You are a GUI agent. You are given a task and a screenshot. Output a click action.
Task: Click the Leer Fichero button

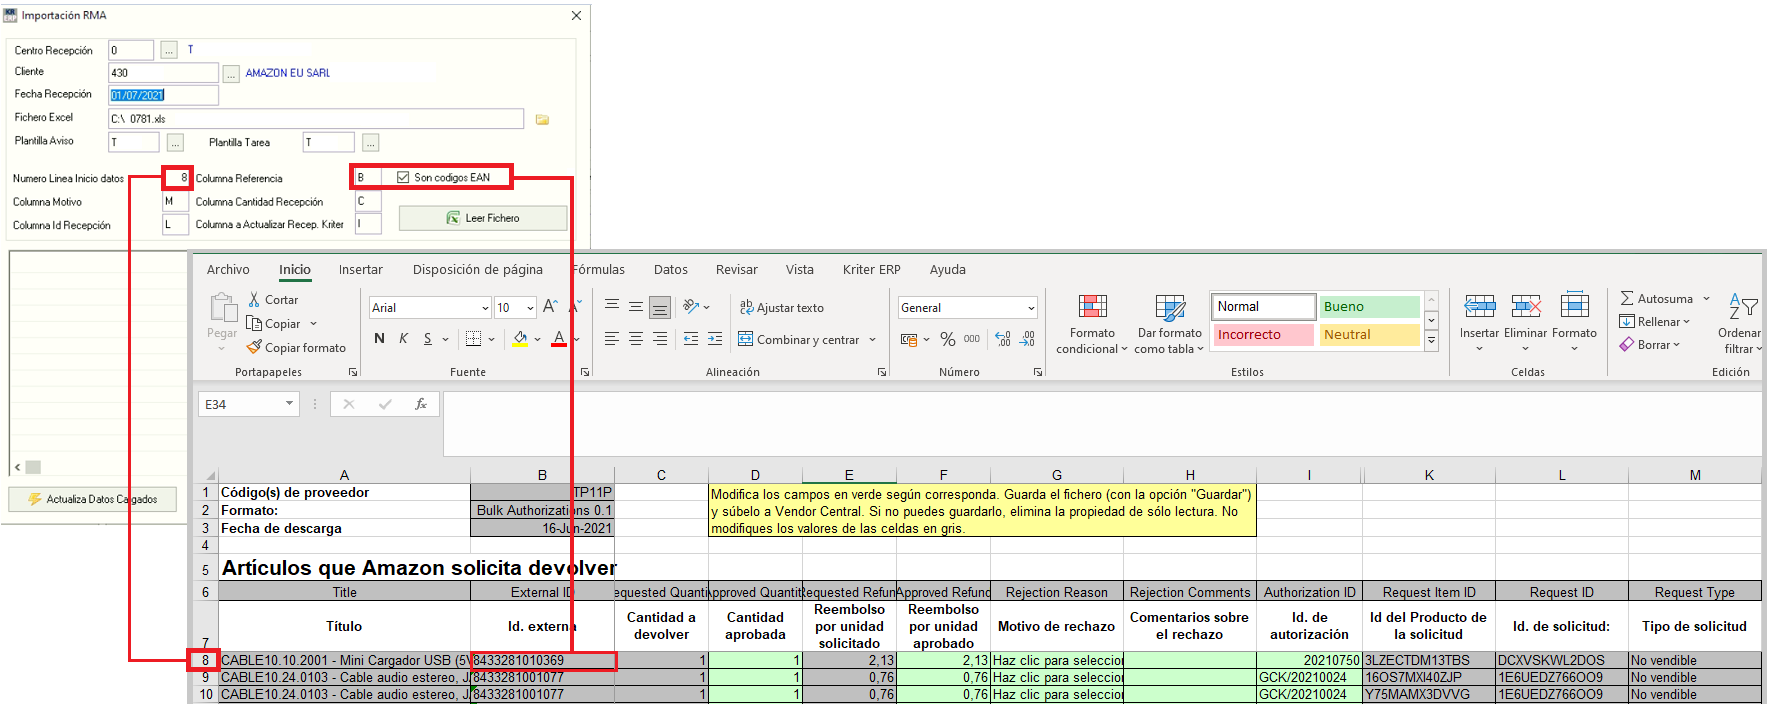tap(483, 218)
